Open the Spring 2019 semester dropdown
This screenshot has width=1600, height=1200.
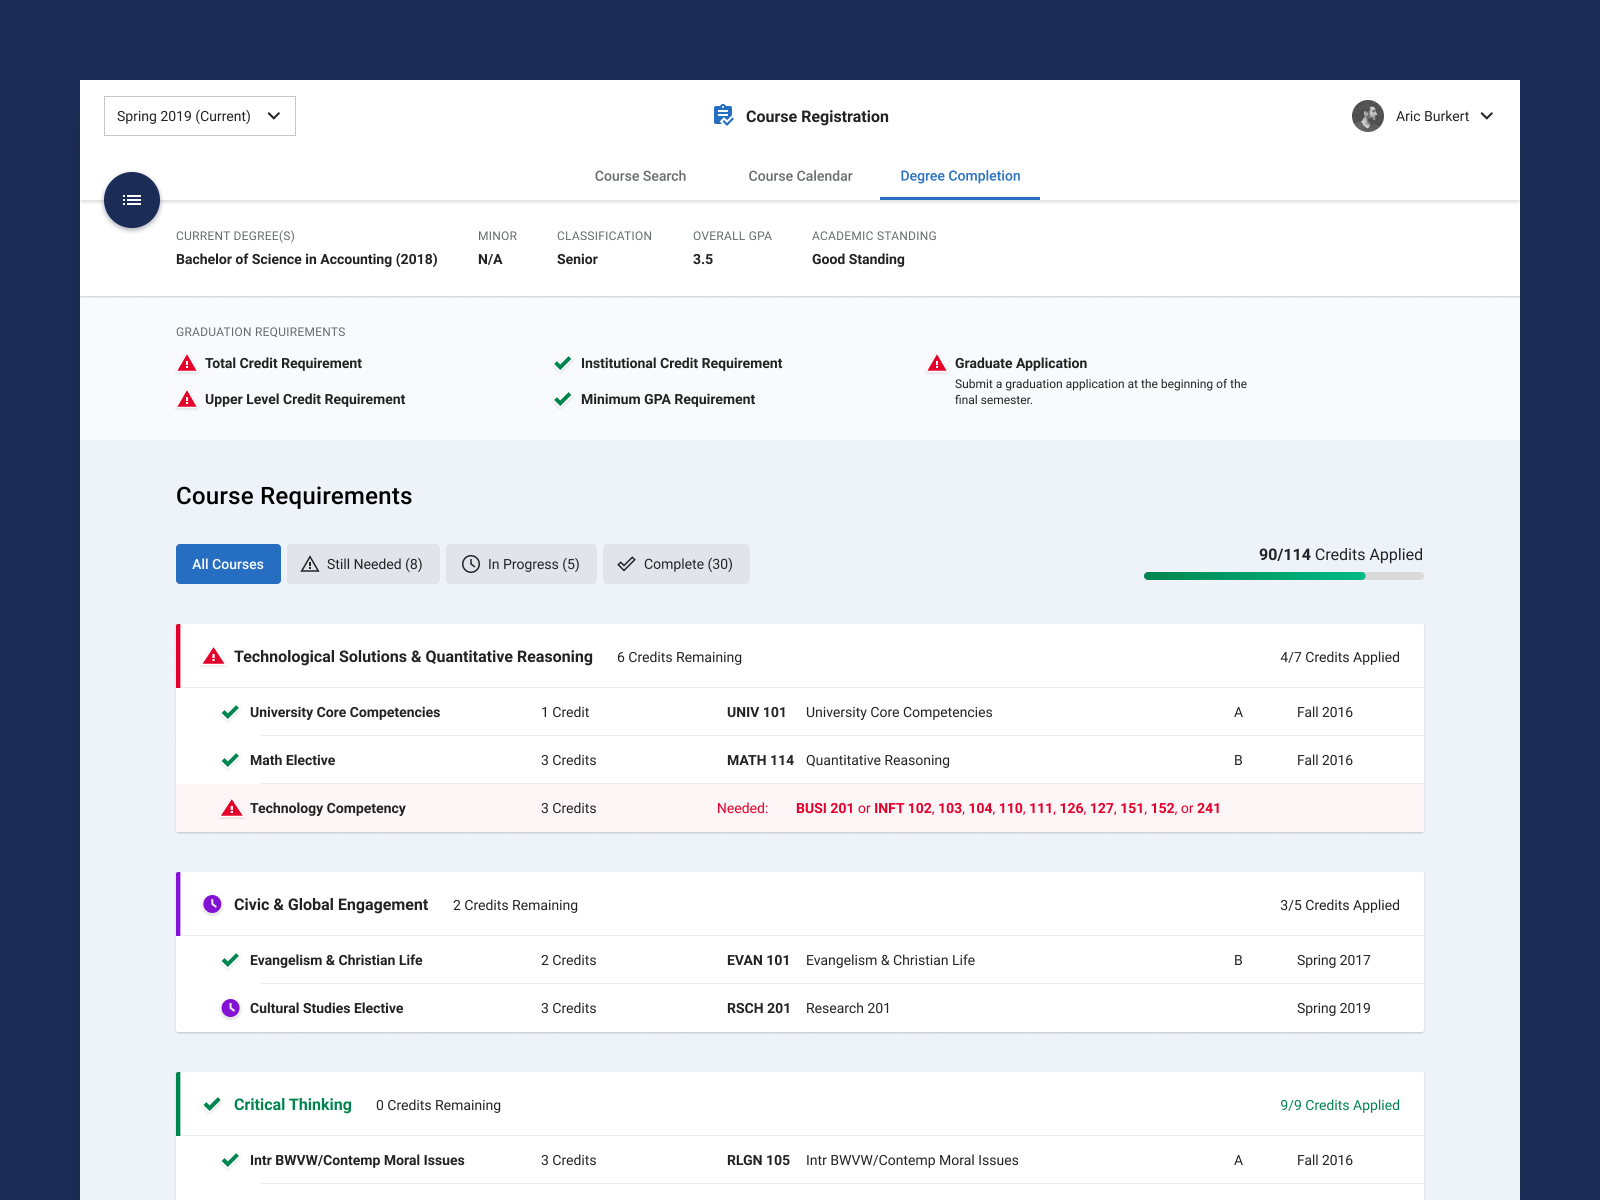pyautogui.click(x=200, y=116)
